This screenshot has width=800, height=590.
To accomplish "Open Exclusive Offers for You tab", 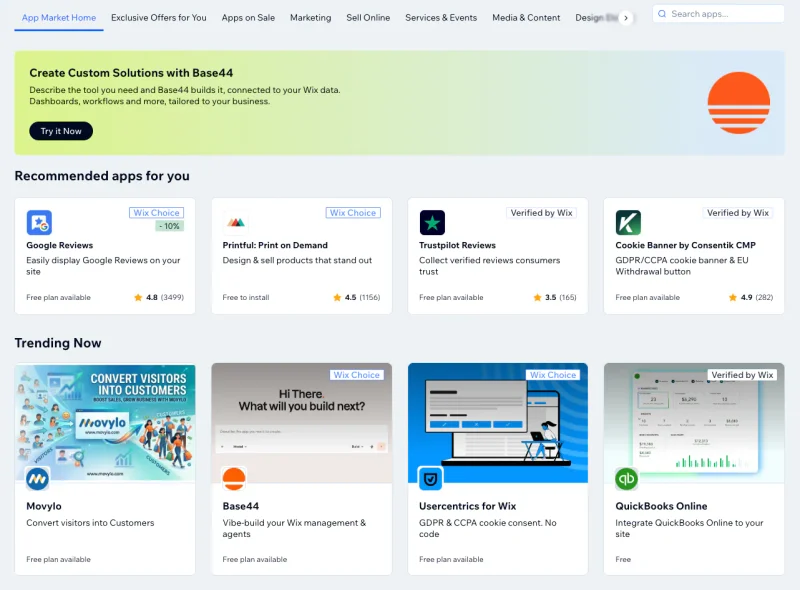I will click(159, 18).
